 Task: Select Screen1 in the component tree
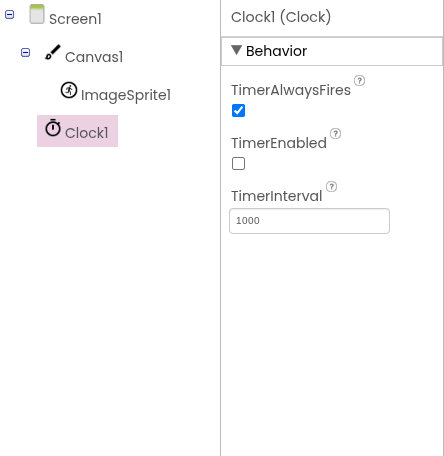[x=75, y=19]
